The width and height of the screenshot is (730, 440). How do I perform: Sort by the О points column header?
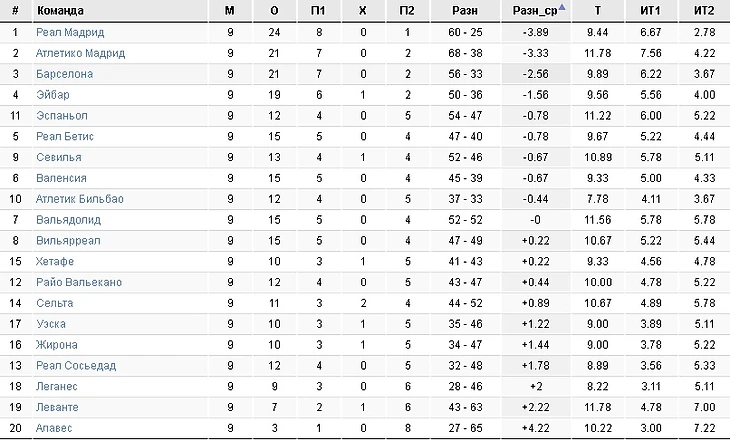pyautogui.click(x=274, y=10)
